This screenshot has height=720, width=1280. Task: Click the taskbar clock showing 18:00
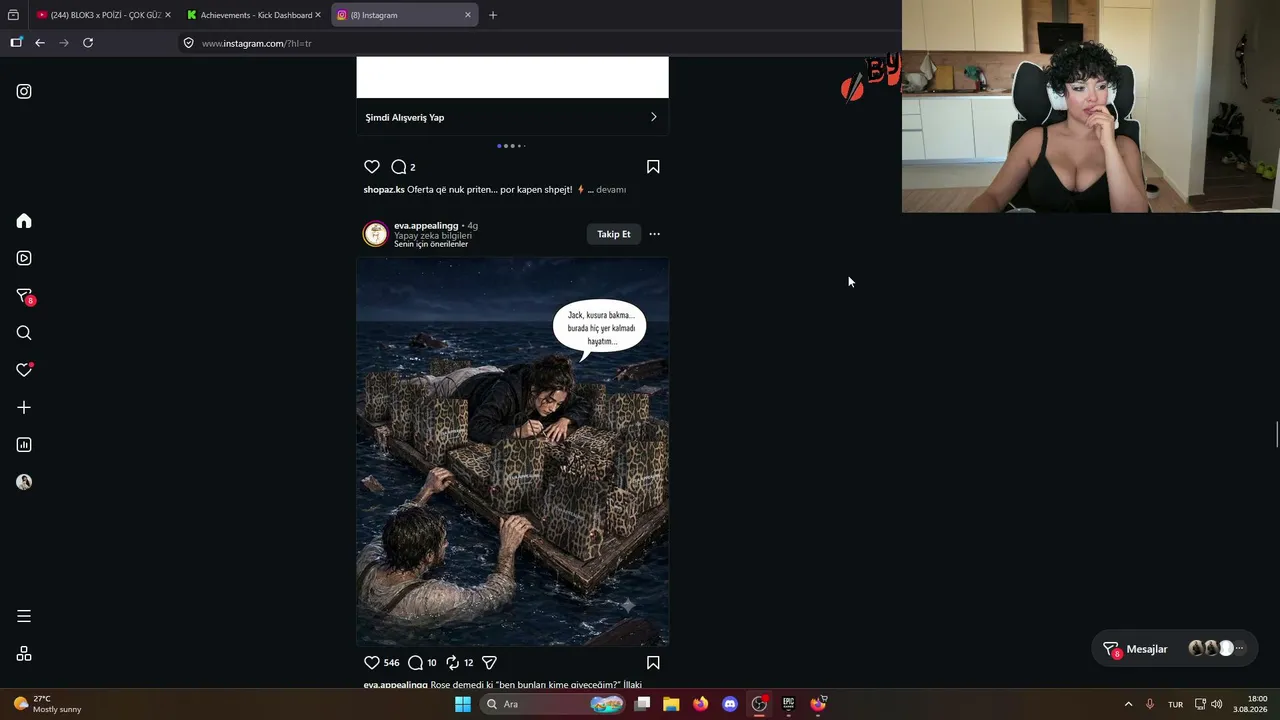click(x=1250, y=704)
